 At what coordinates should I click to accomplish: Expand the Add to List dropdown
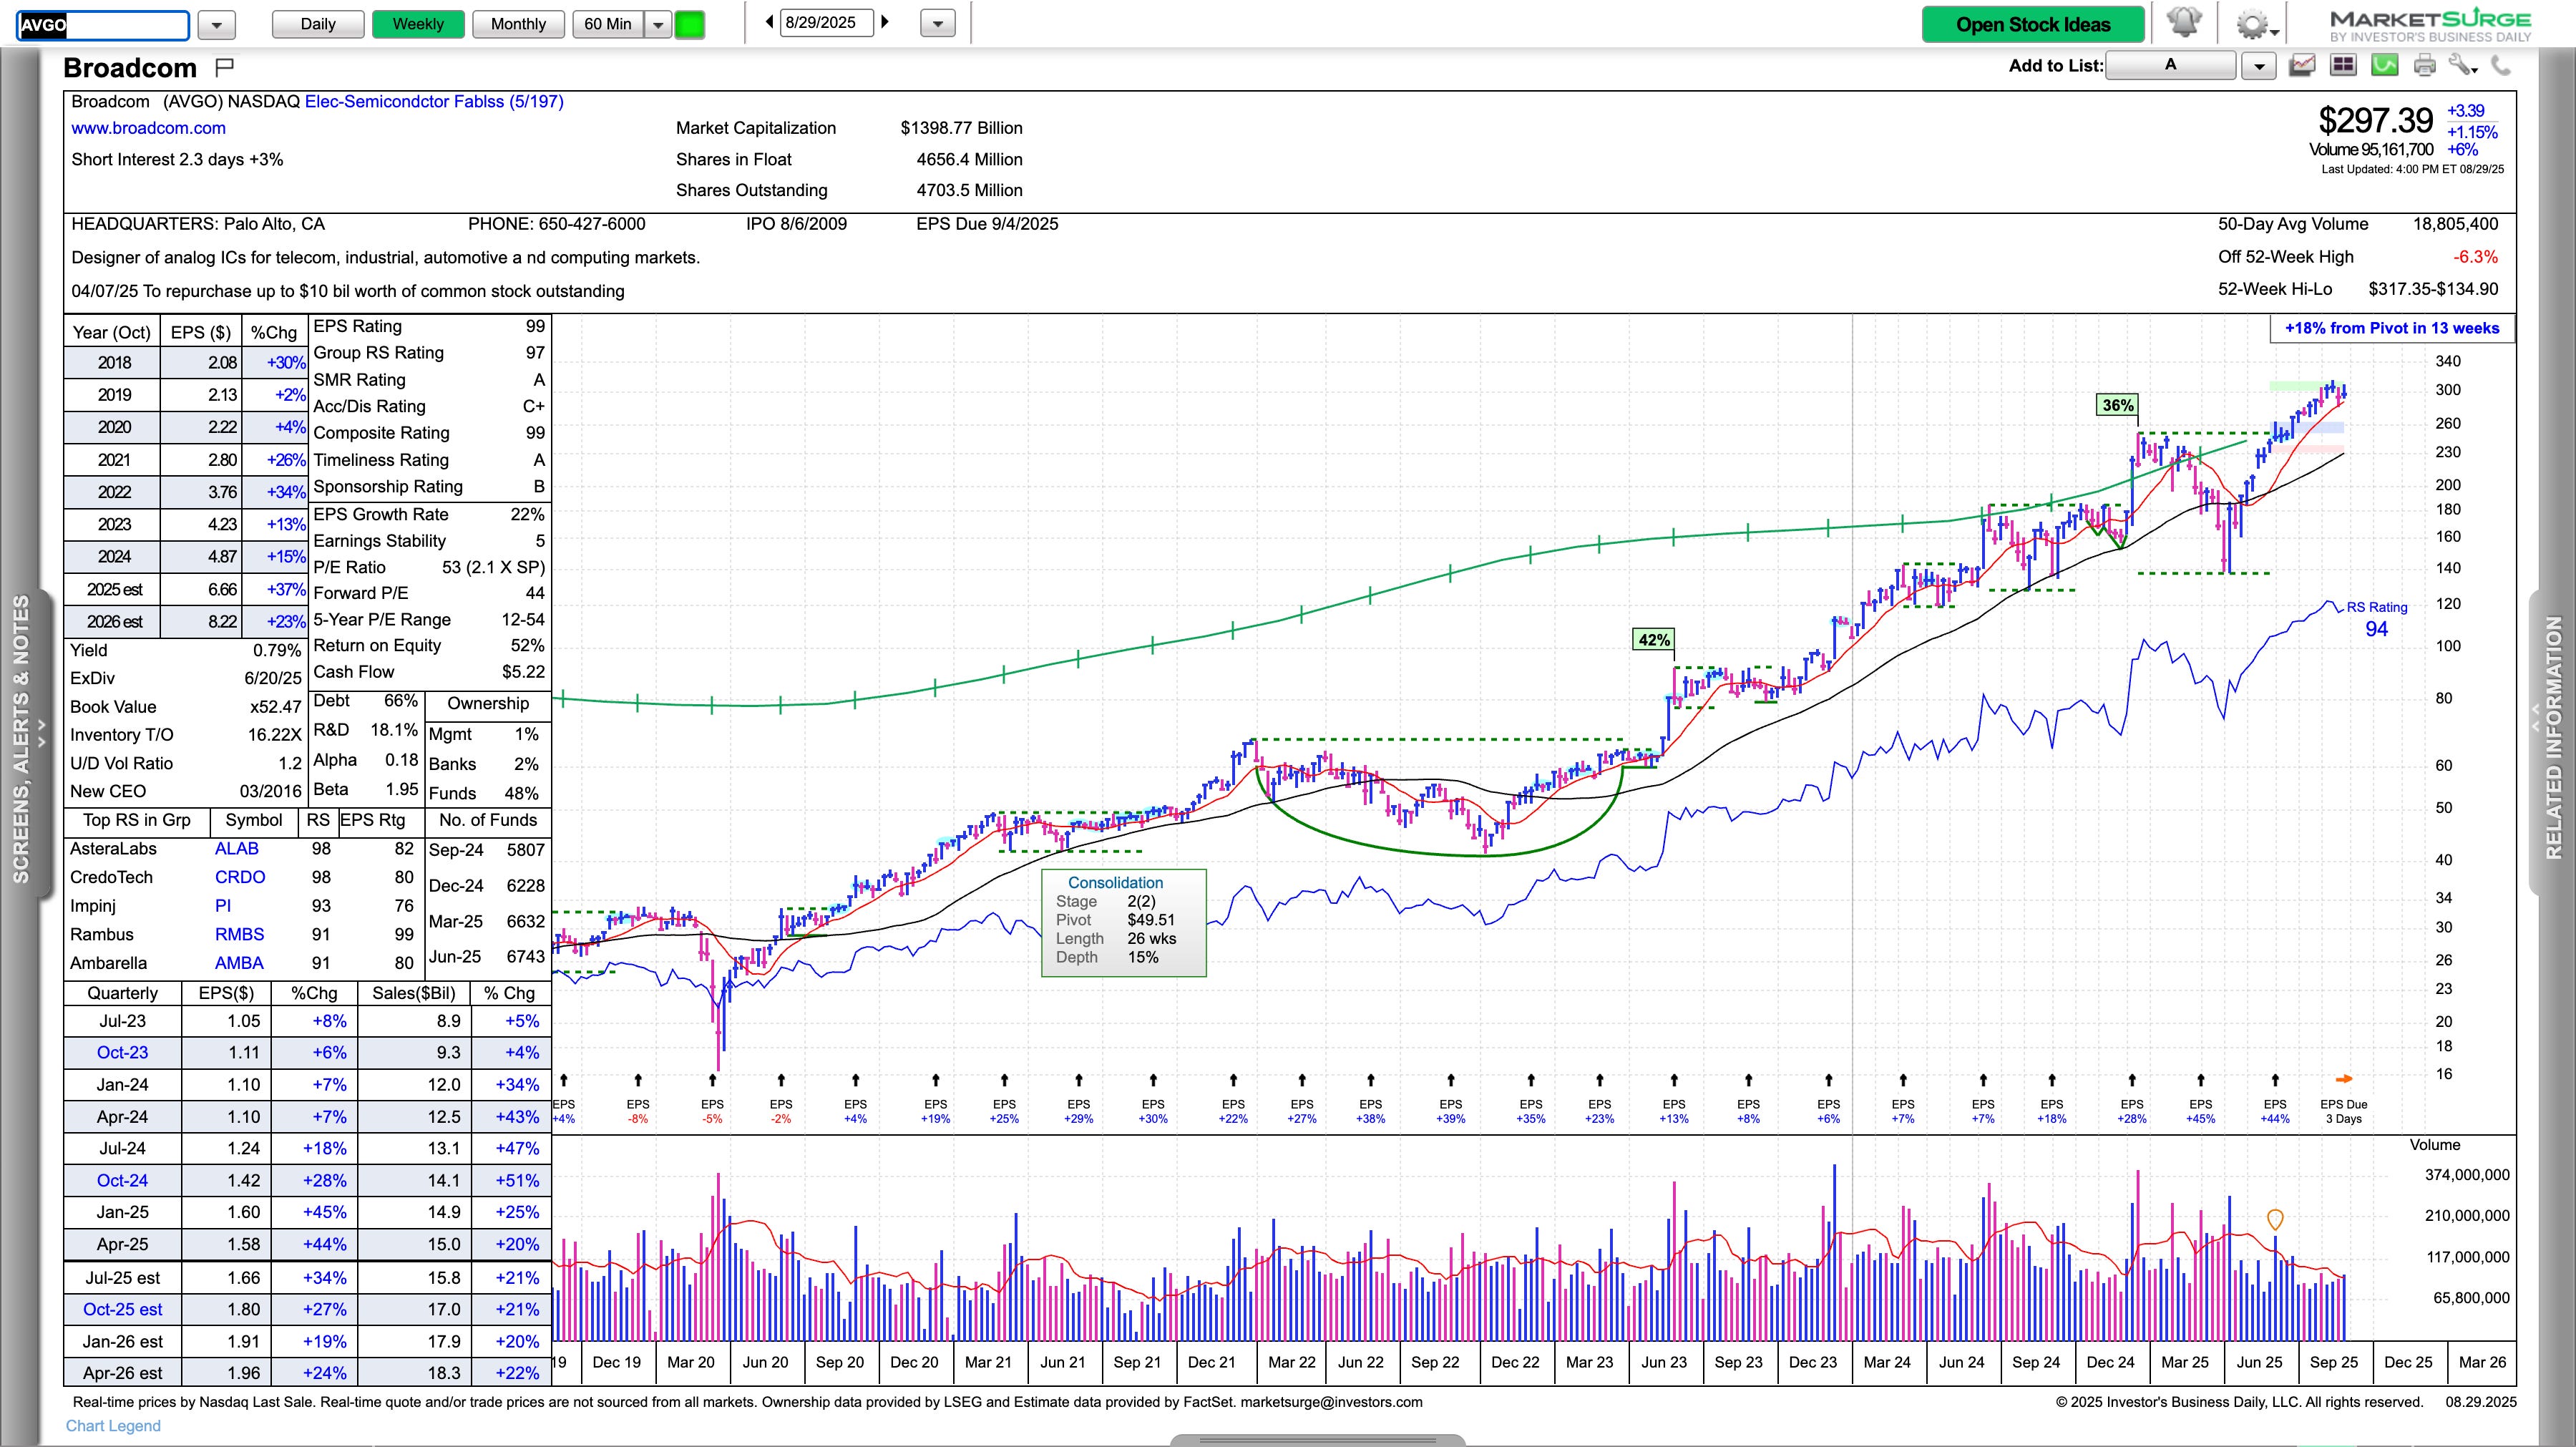click(x=2258, y=66)
